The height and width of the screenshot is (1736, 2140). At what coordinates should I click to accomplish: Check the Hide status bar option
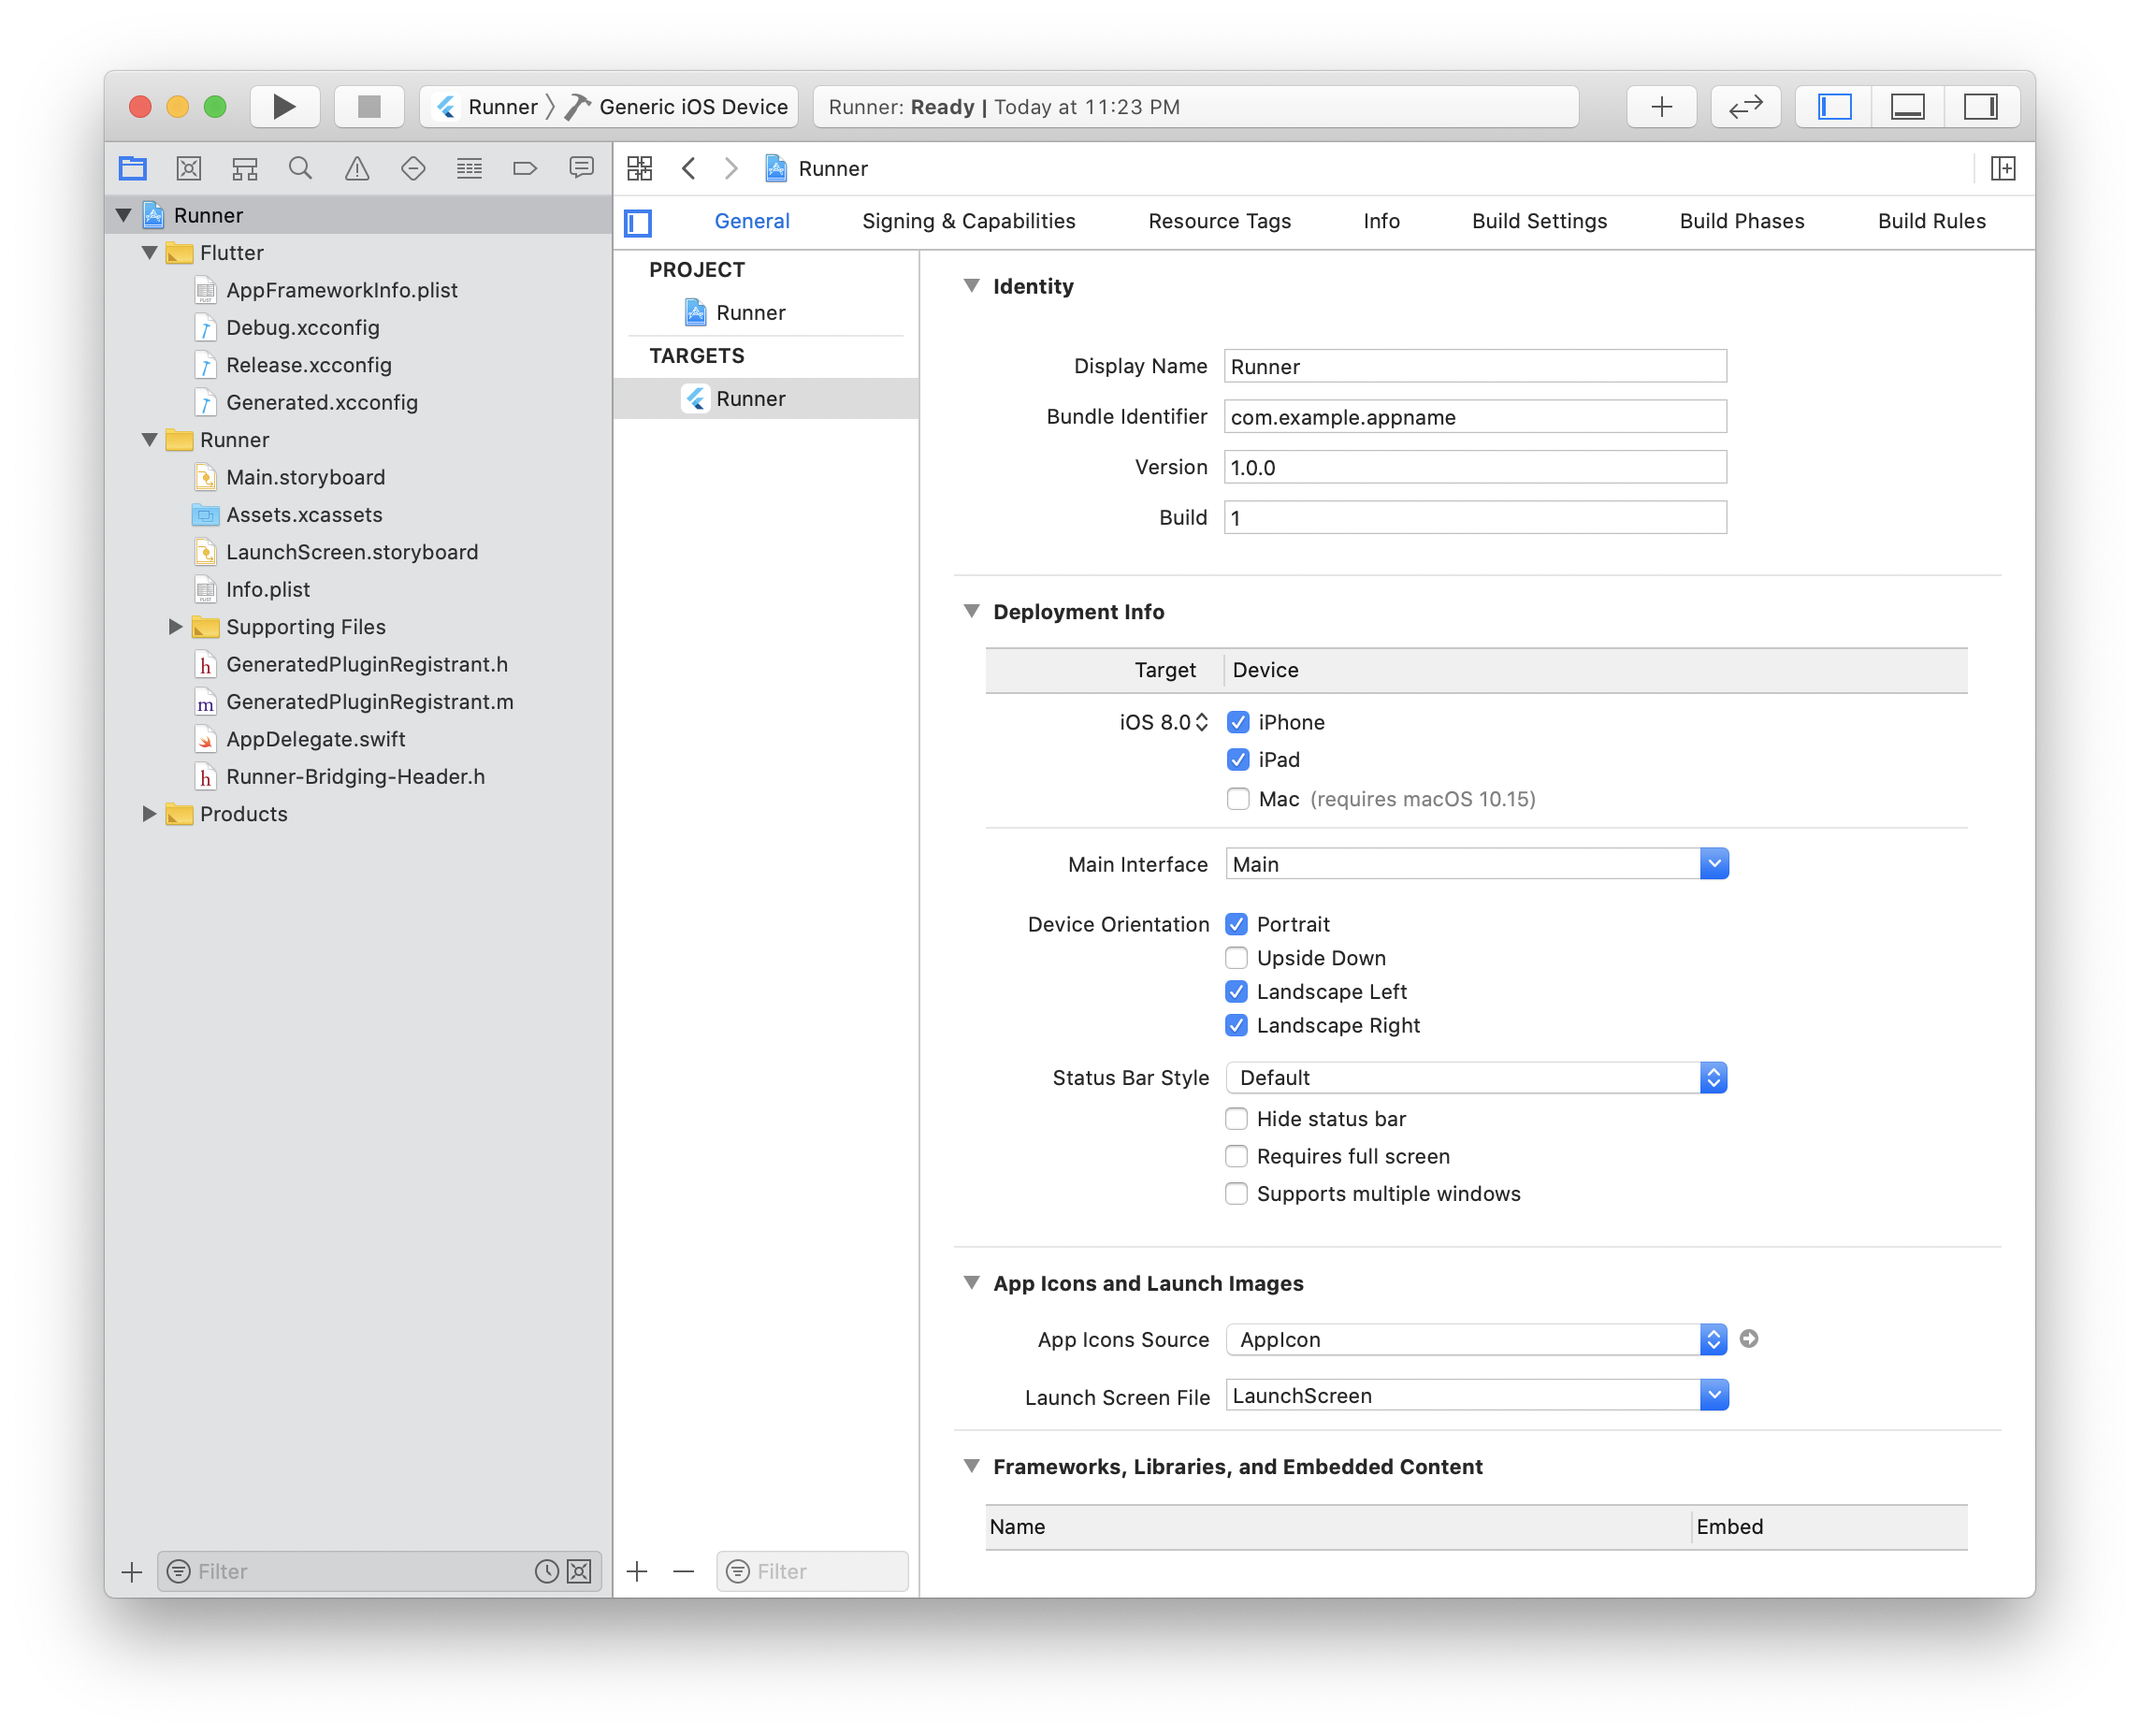point(1236,1118)
